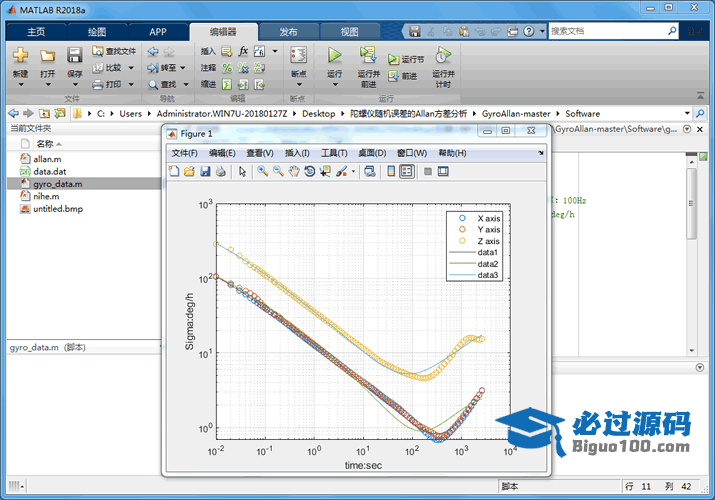Open the dropdown arrow under Open (打开)

(x=47, y=85)
